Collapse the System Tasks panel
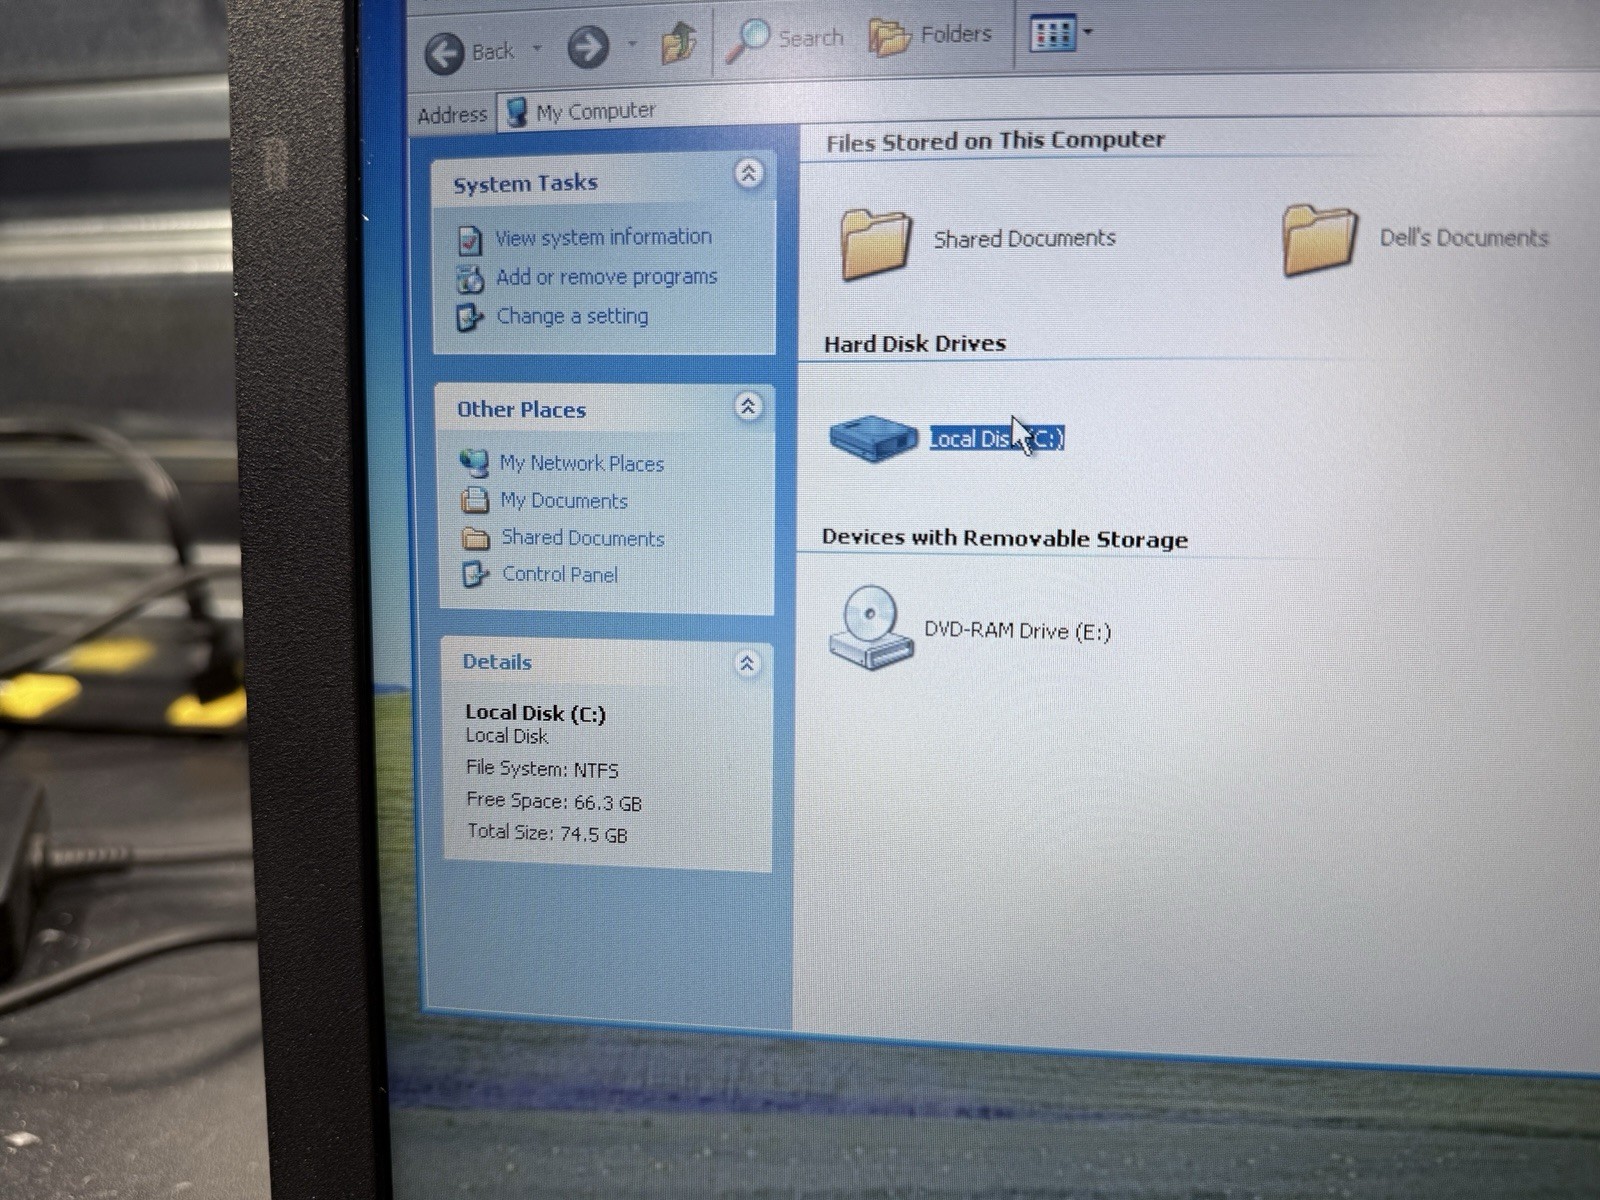This screenshot has height=1200, width=1600. pos(748,174)
